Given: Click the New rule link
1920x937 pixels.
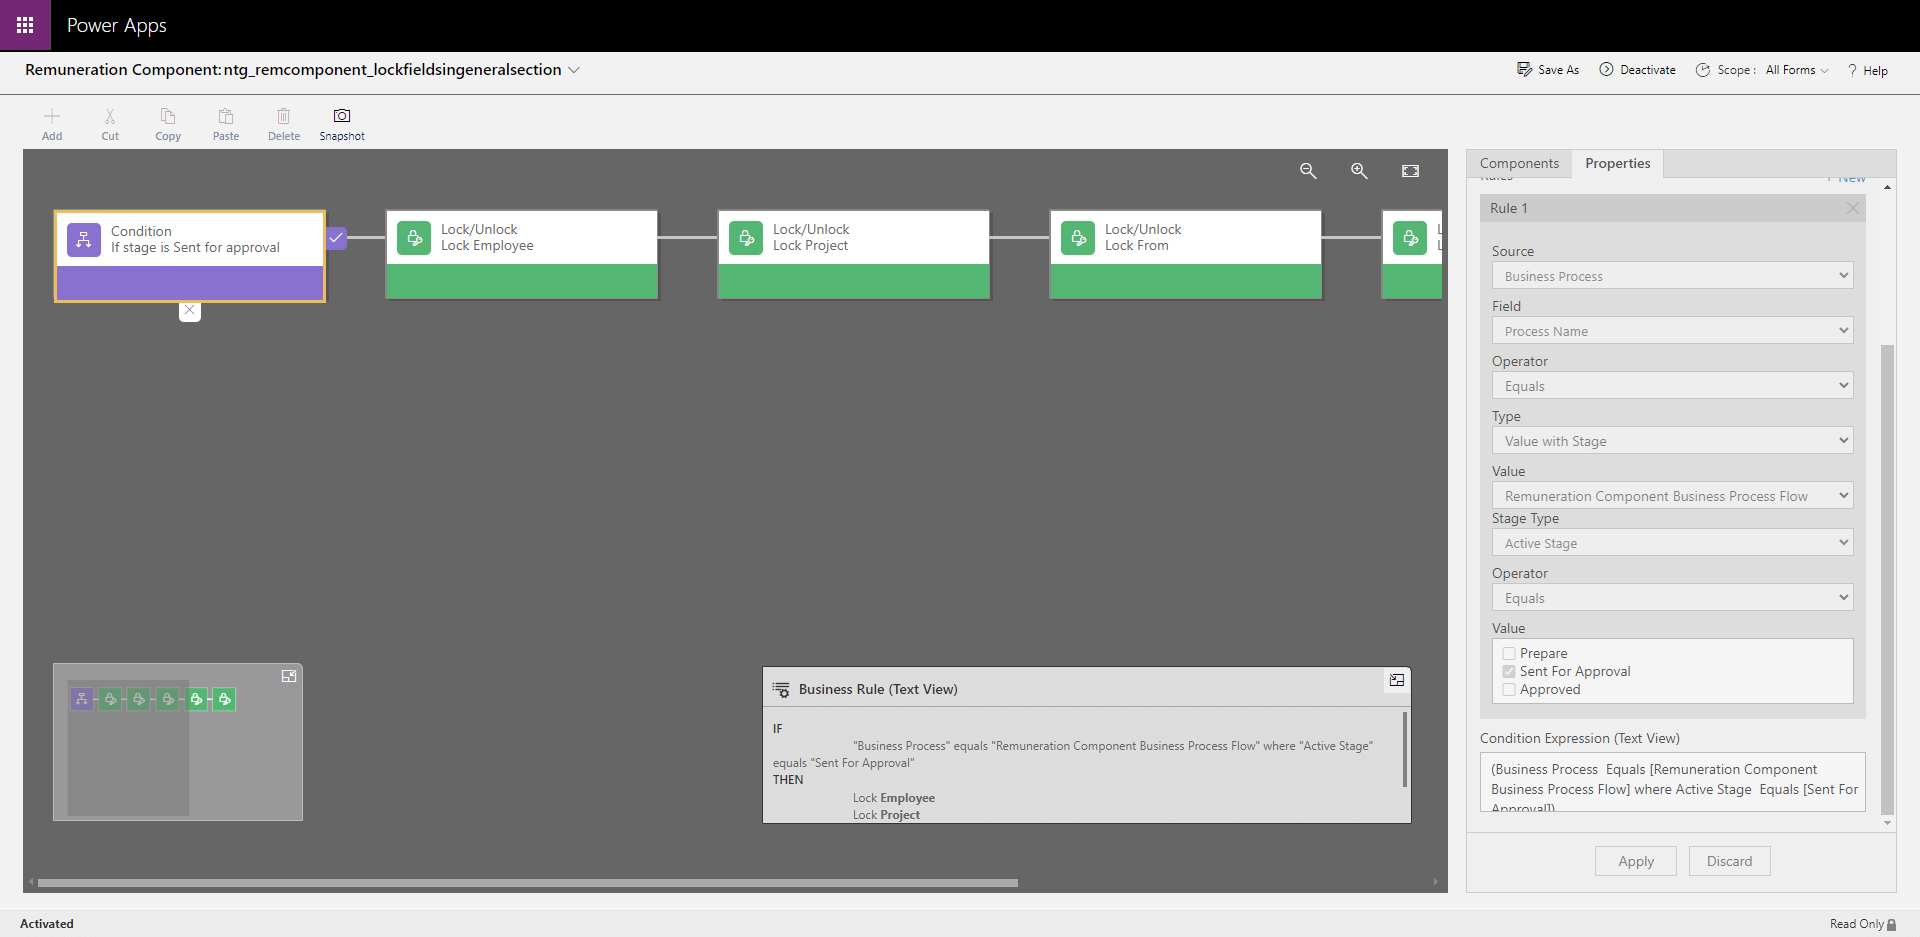Looking at the screenshot, I should click(1846, 179).
